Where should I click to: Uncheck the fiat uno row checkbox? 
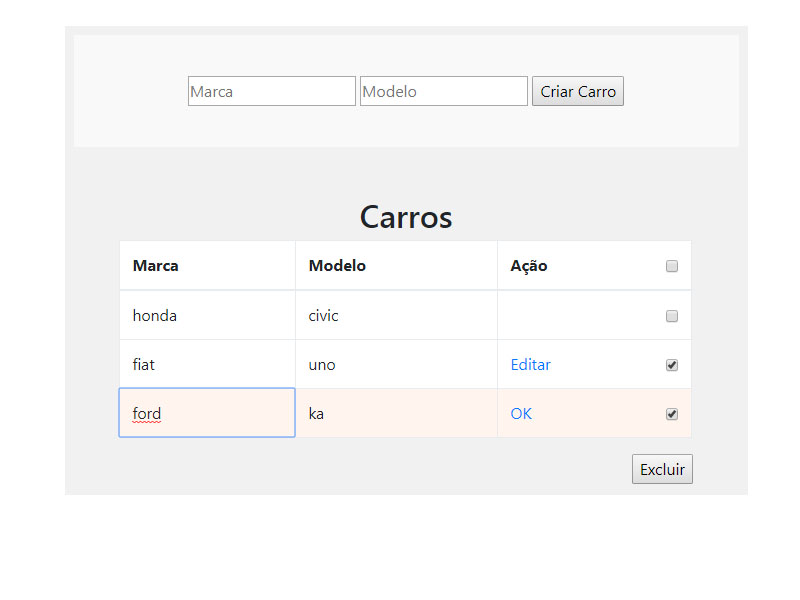coord(671,365)
